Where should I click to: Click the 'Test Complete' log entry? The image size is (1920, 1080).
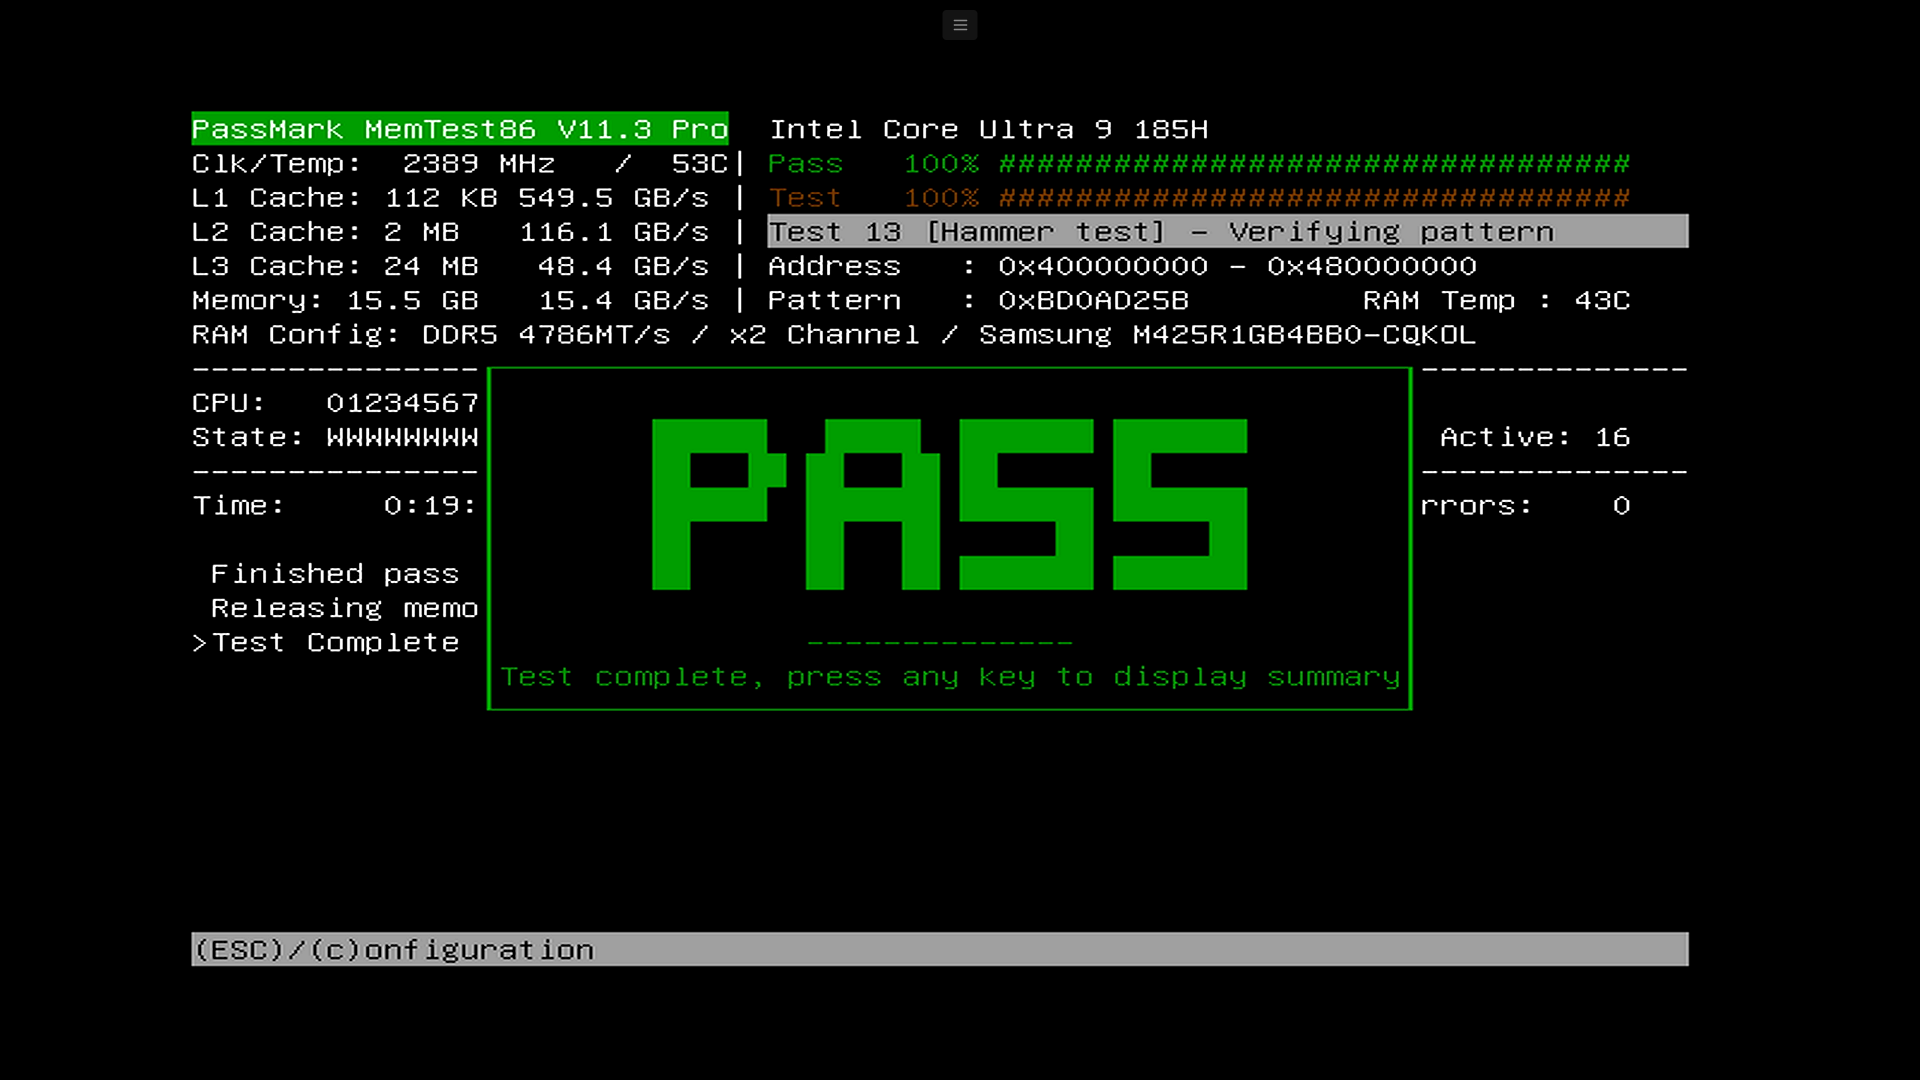pyautogui.click(x=335, y=643)
